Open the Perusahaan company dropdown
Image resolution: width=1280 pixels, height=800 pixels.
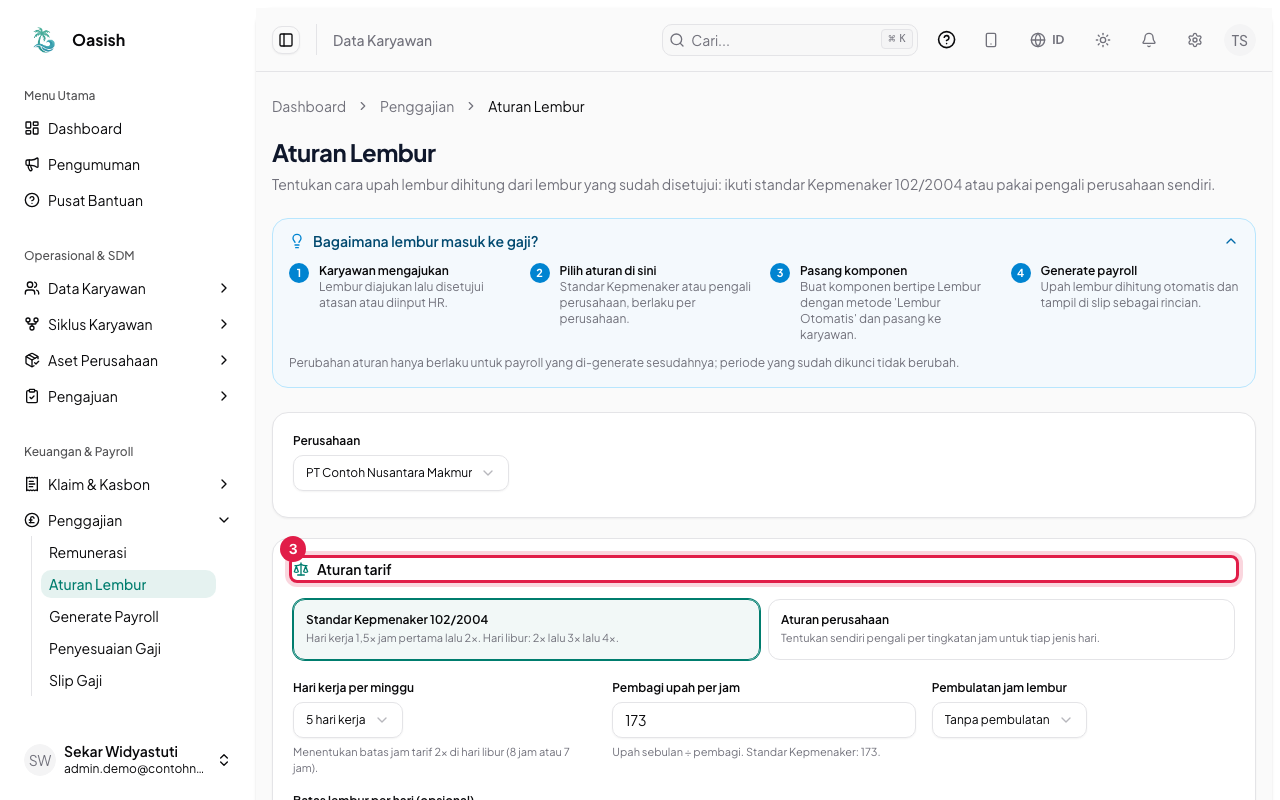[x=401, y=473]
